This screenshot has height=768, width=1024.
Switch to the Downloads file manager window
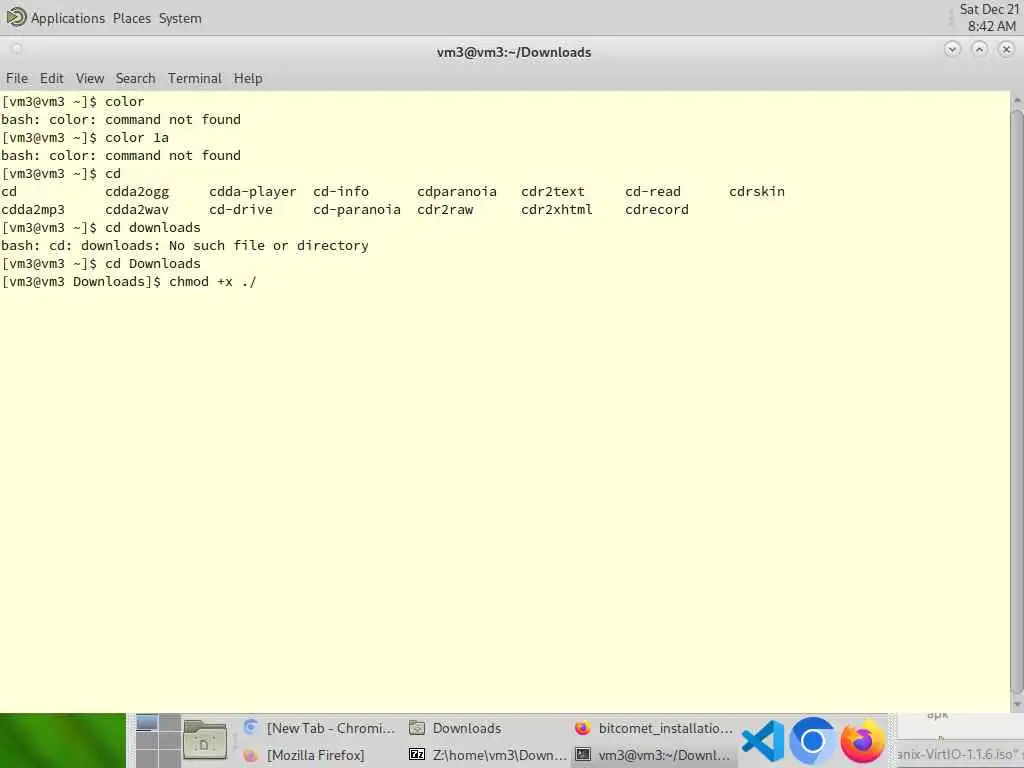(485, 728)
